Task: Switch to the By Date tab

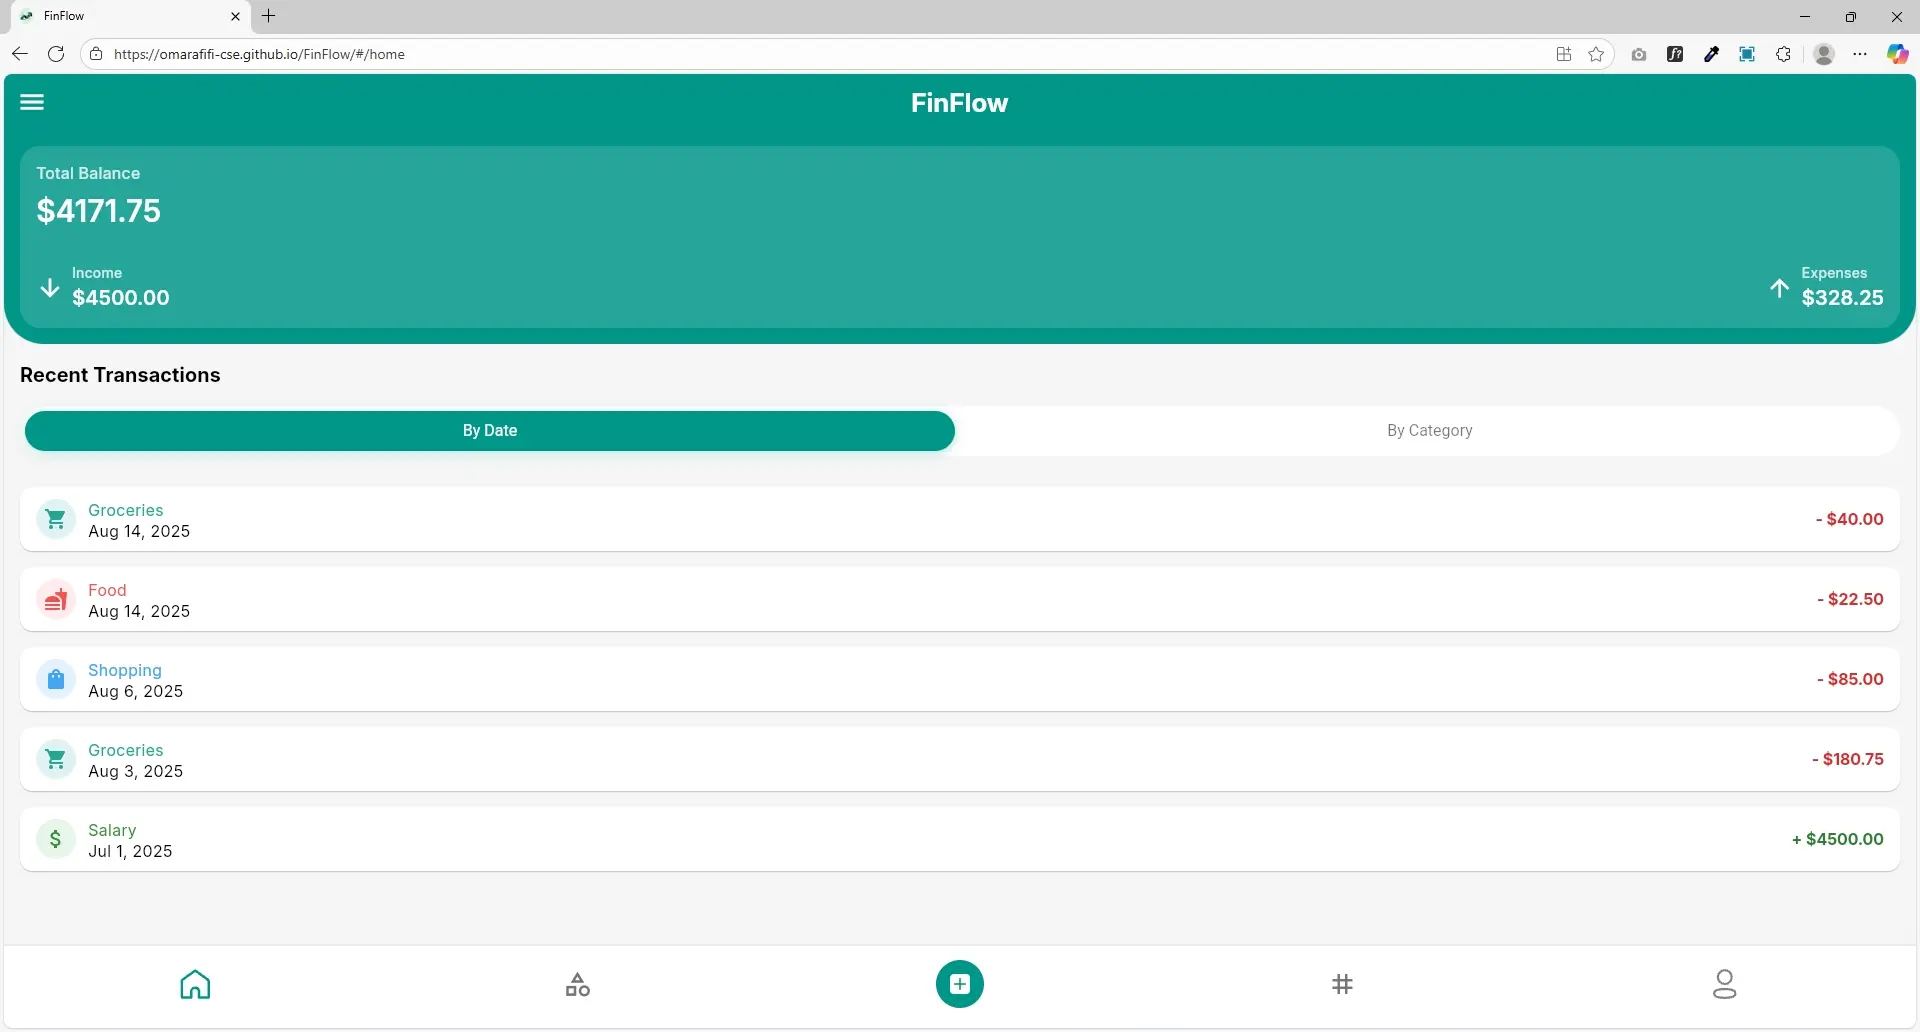Action: click(x=490, y=431)
